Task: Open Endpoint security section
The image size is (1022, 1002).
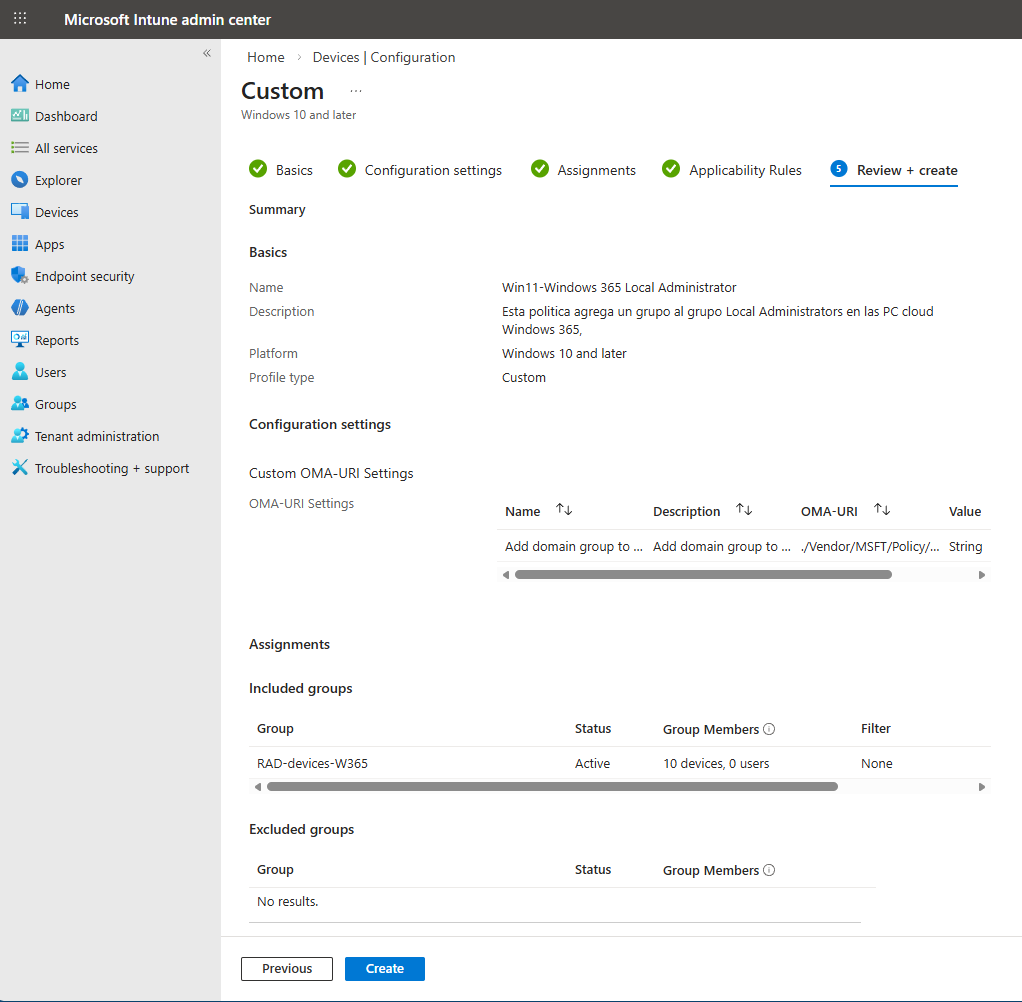Action: click(x=84, y=276)
